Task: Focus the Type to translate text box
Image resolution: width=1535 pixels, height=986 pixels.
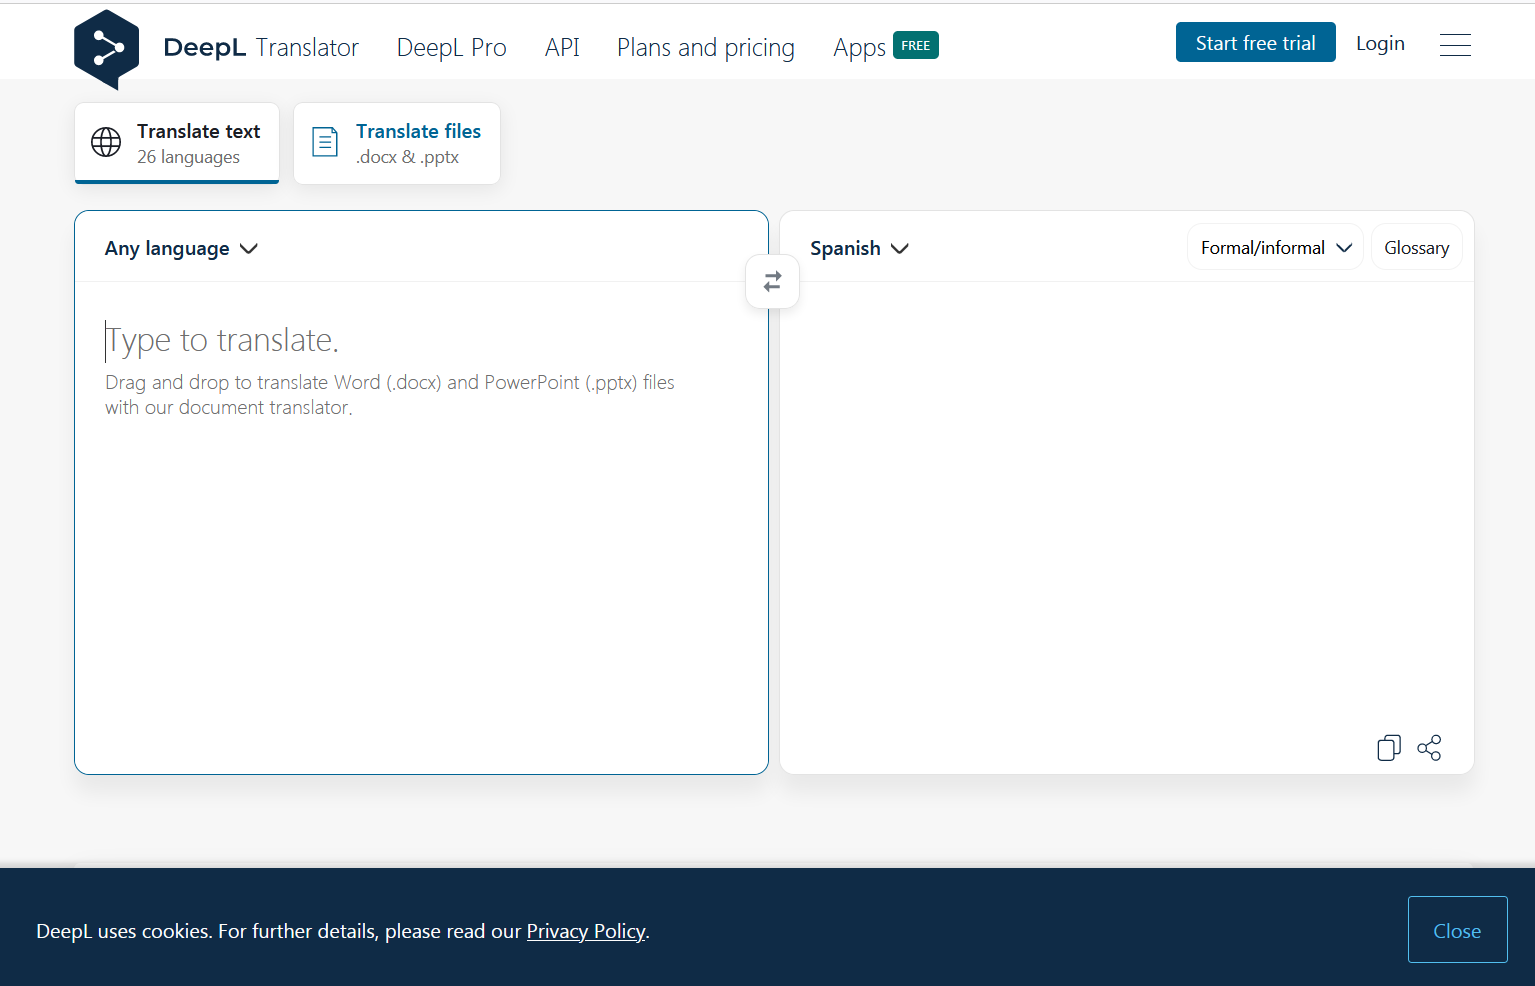Action: 421,528
